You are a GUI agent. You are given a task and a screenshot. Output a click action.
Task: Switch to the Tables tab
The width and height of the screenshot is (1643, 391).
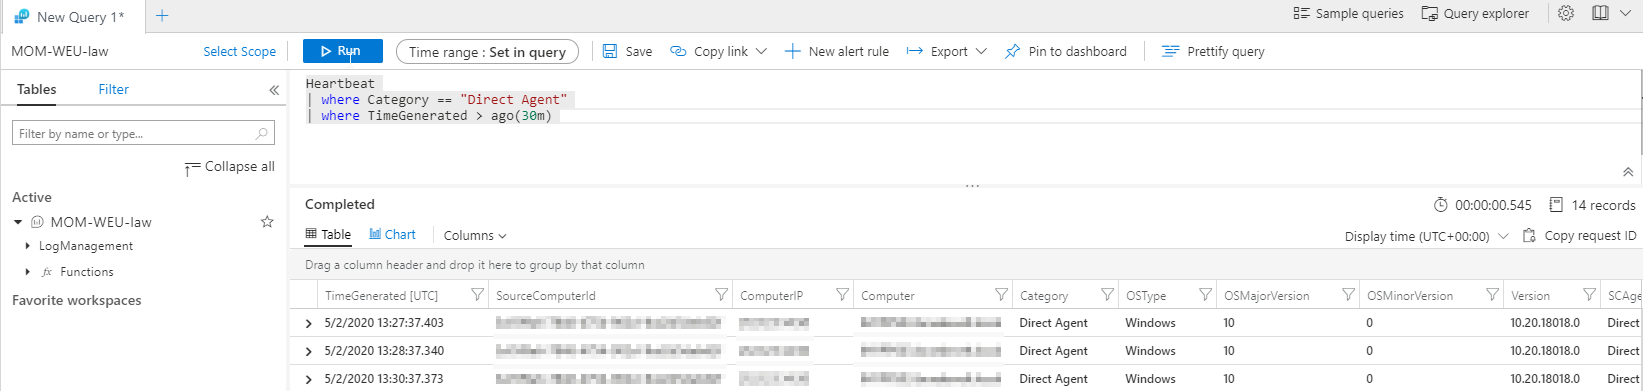(x=37, y=90)
